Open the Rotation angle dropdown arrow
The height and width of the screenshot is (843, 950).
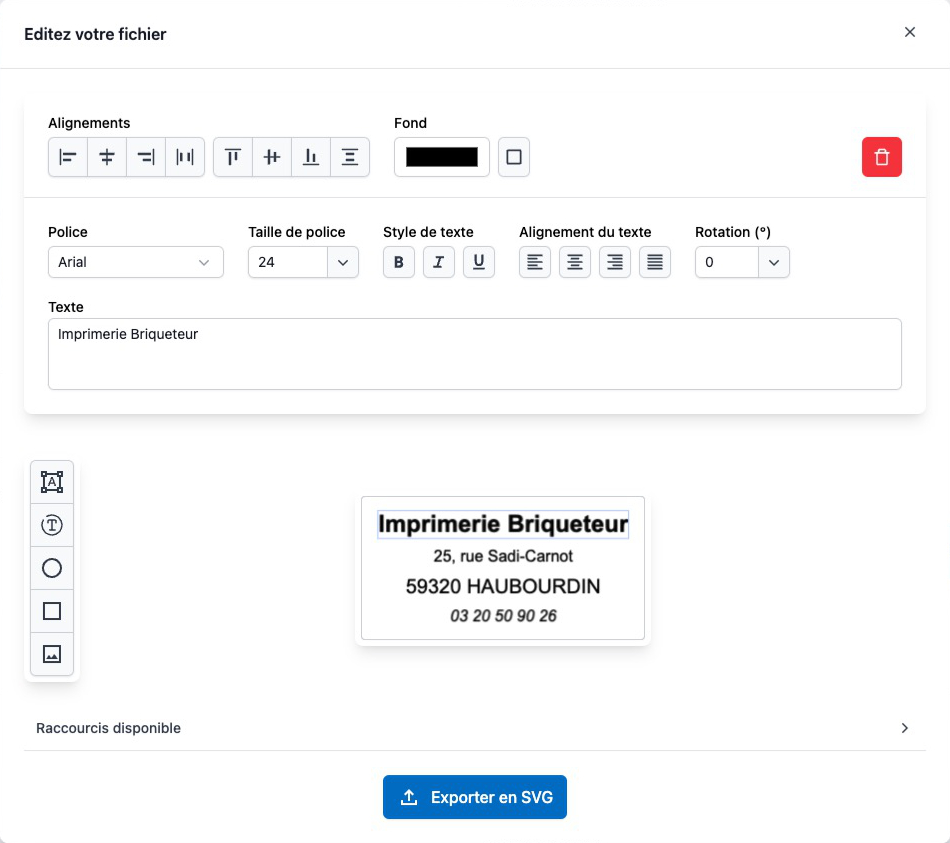click(773, 262)
